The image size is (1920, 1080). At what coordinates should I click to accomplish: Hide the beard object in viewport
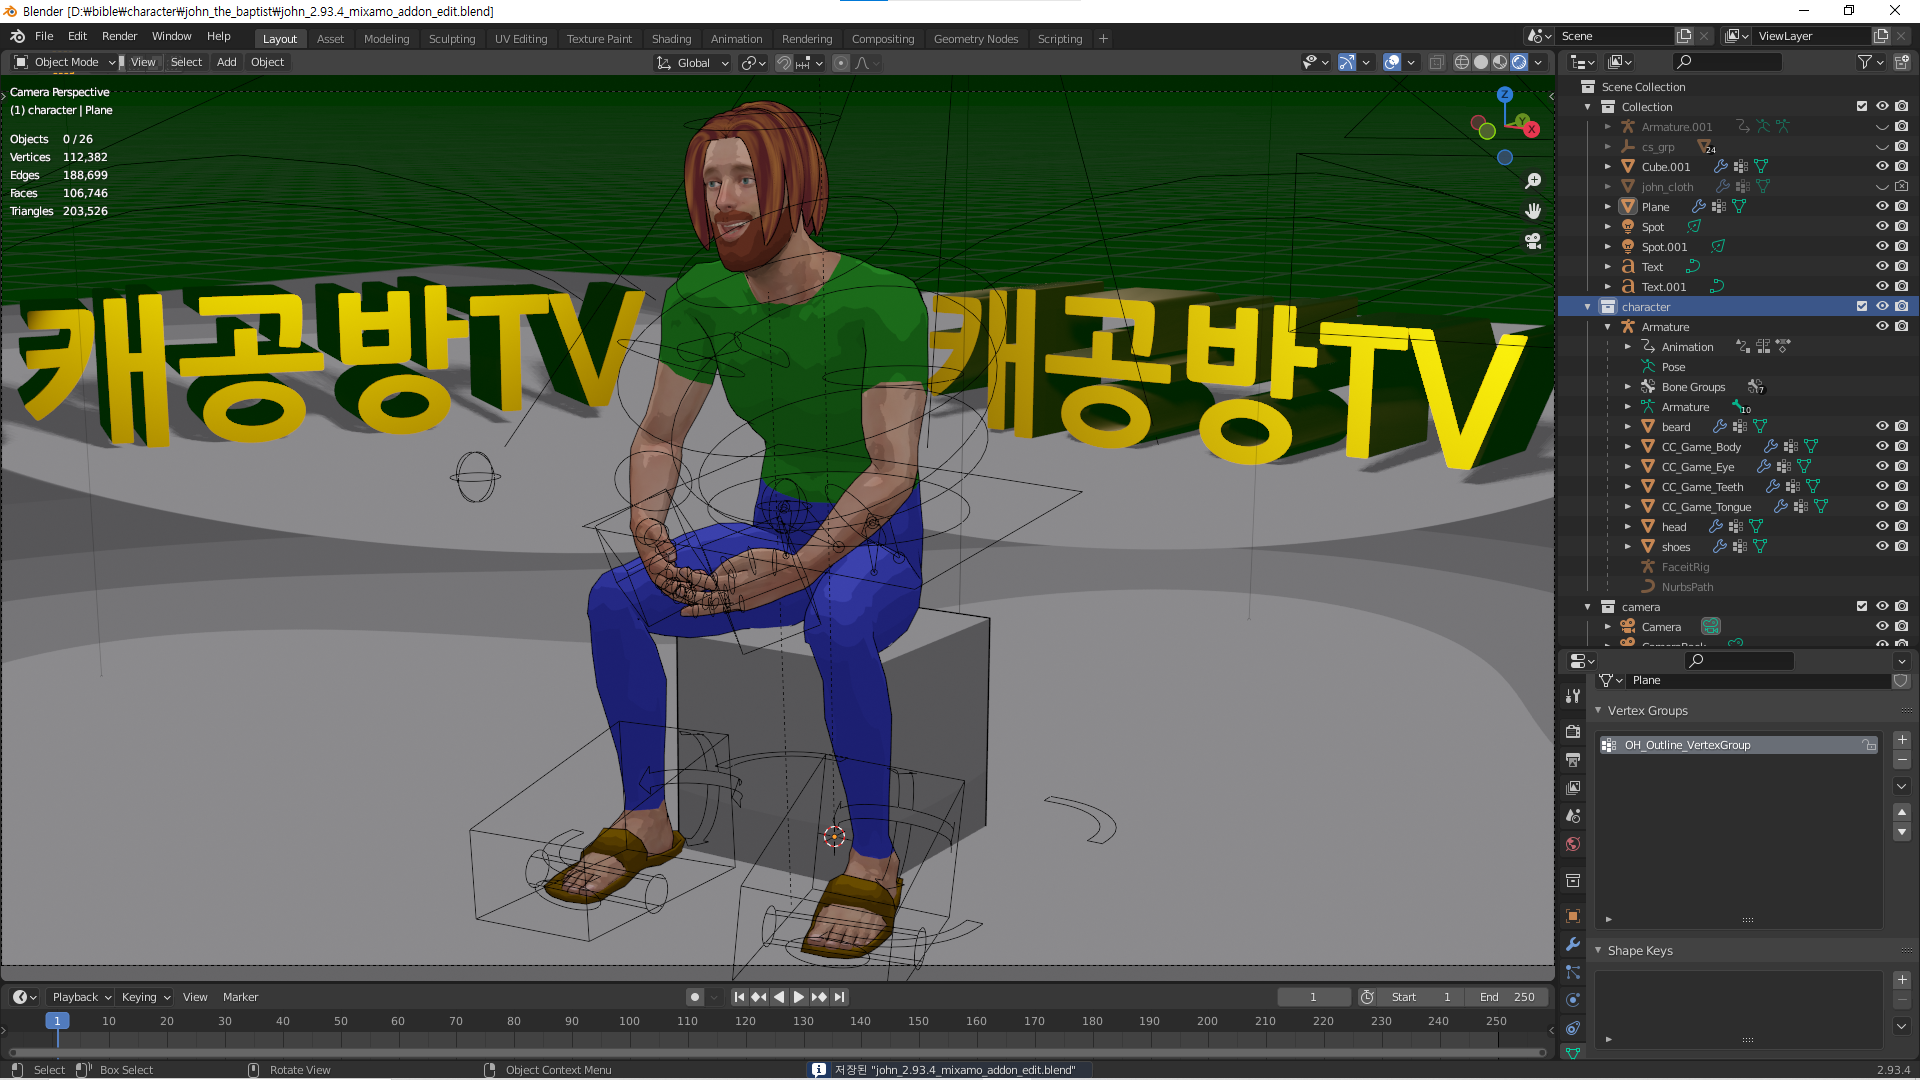tap(1882, 427)
